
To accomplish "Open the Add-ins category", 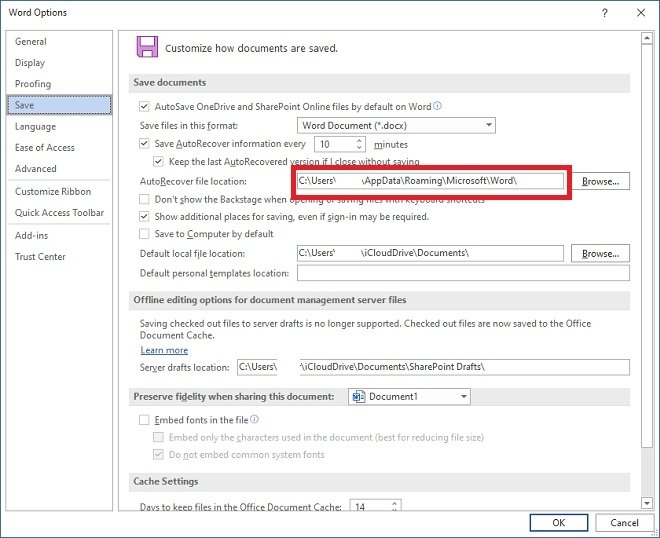I will click(x=59, y=235).
